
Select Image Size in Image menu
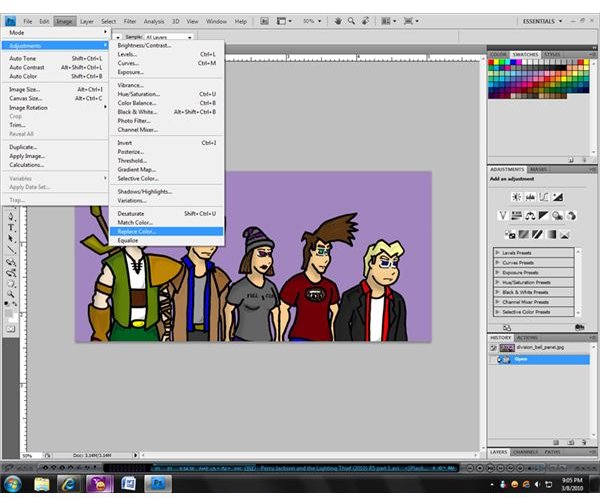(55, 89)
